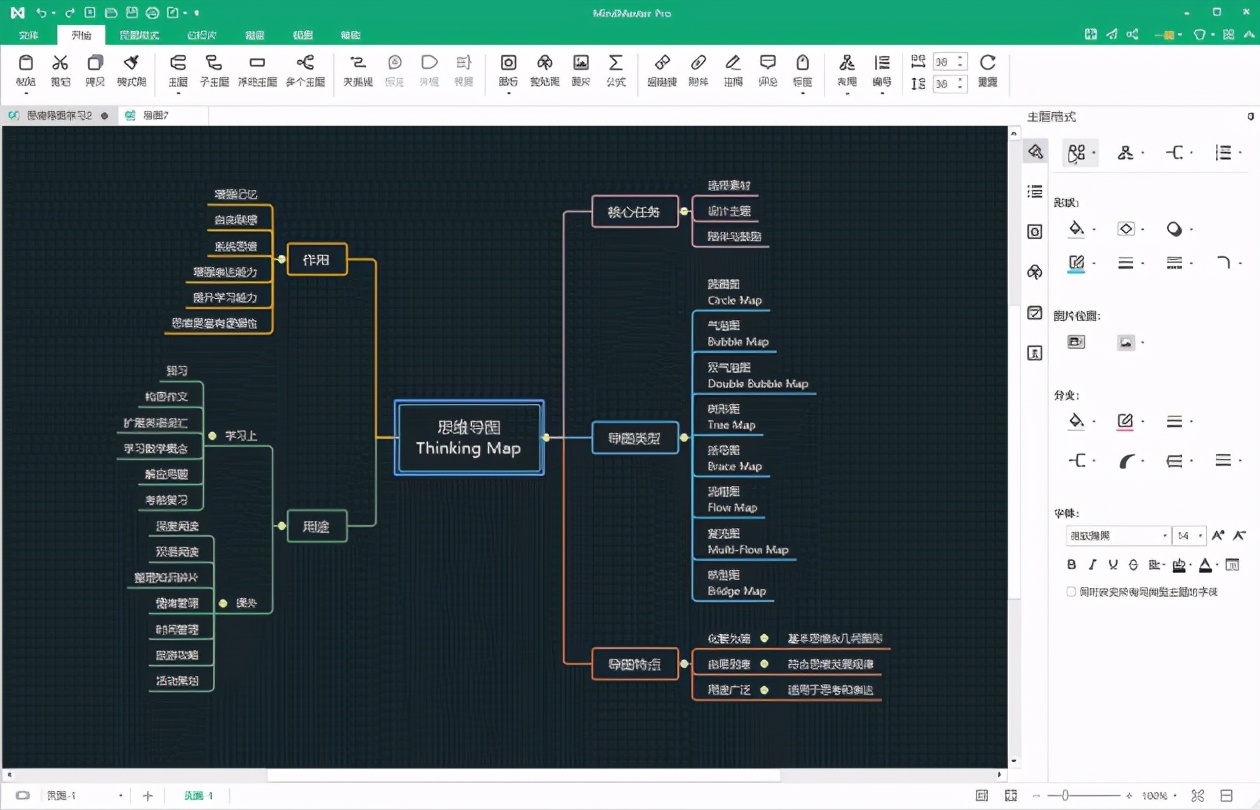Click the Thinking Map central topic

coord(469,437)
